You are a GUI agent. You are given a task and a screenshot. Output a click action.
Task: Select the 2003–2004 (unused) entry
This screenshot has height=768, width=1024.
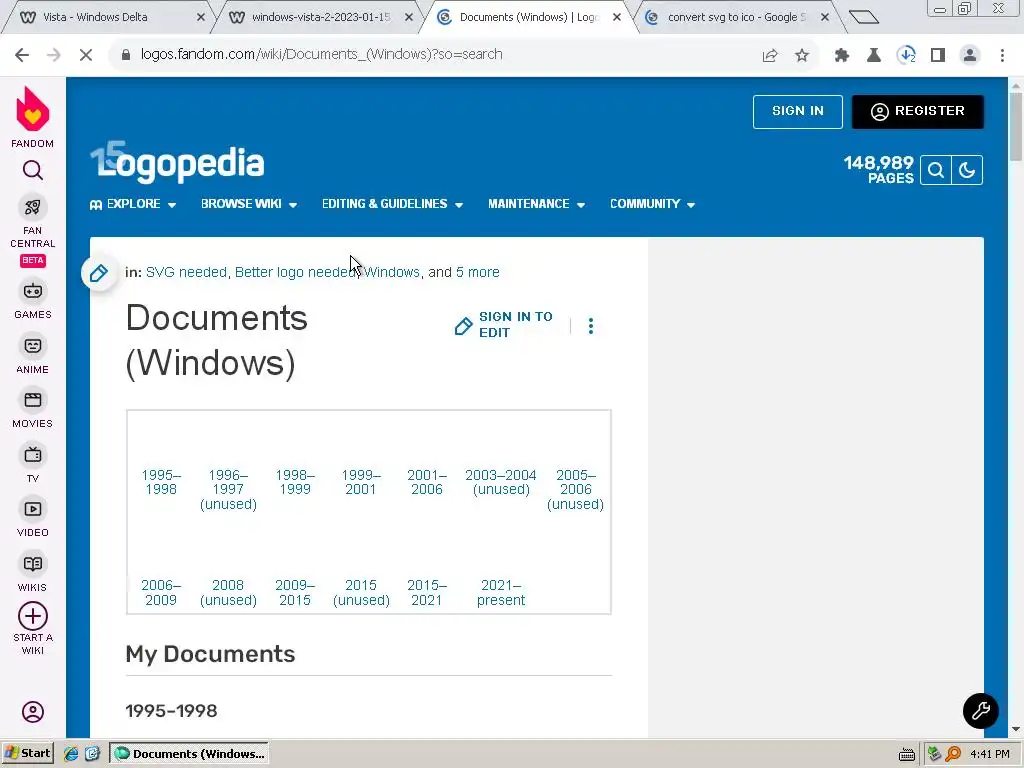(500, 482)
